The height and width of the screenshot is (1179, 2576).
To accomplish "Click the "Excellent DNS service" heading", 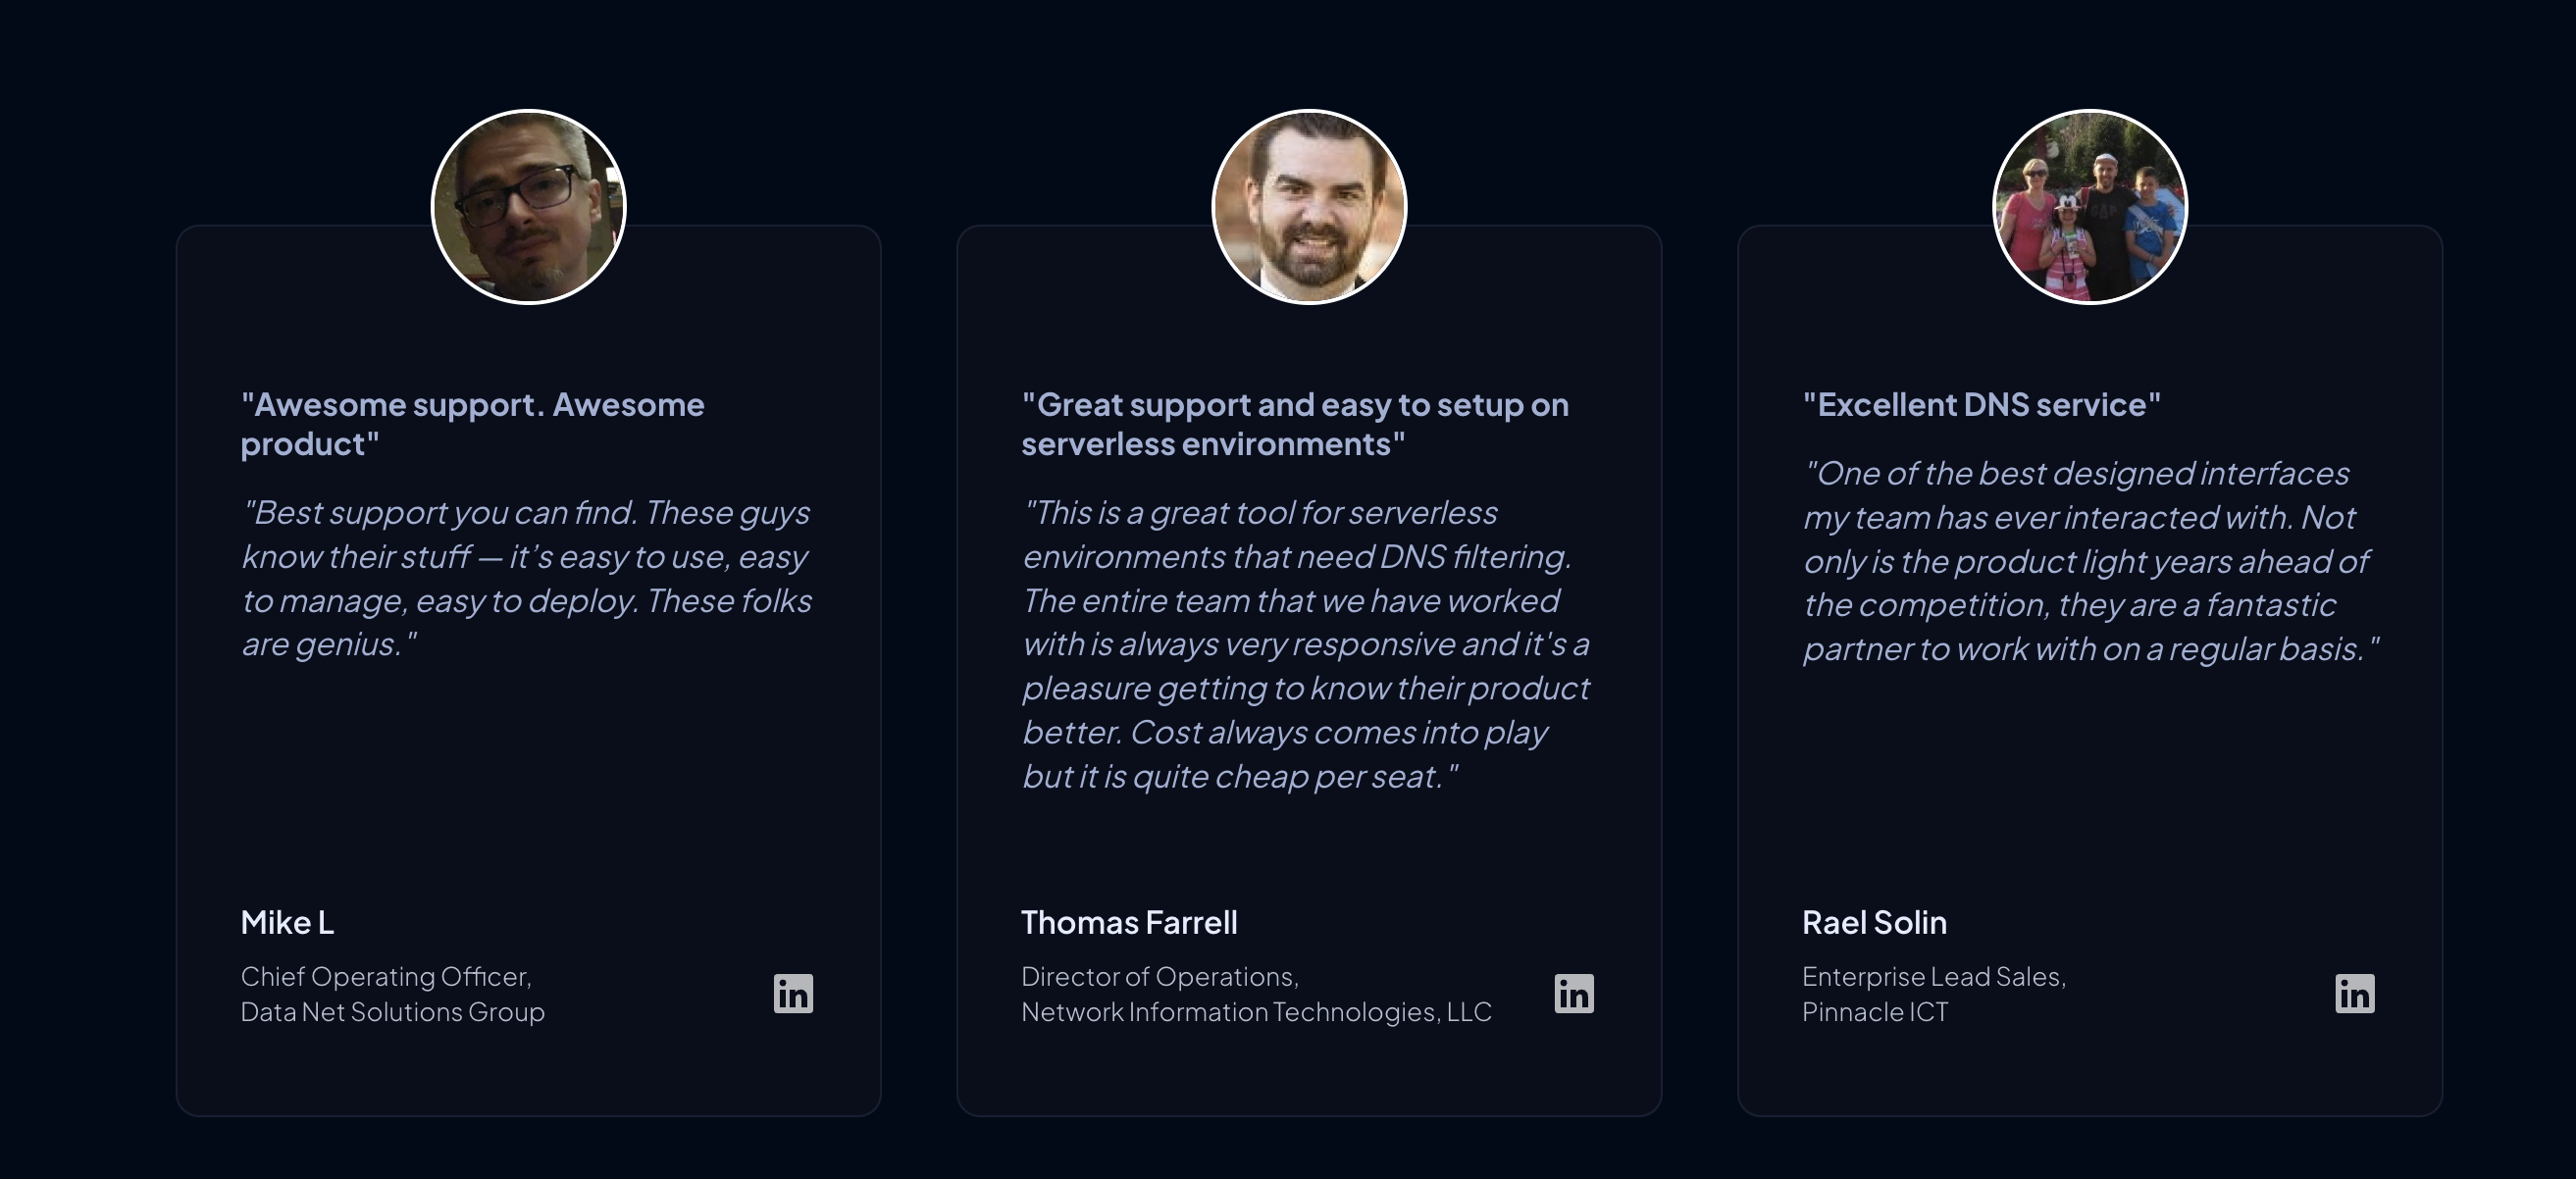I will click(x=1981, y=404).
